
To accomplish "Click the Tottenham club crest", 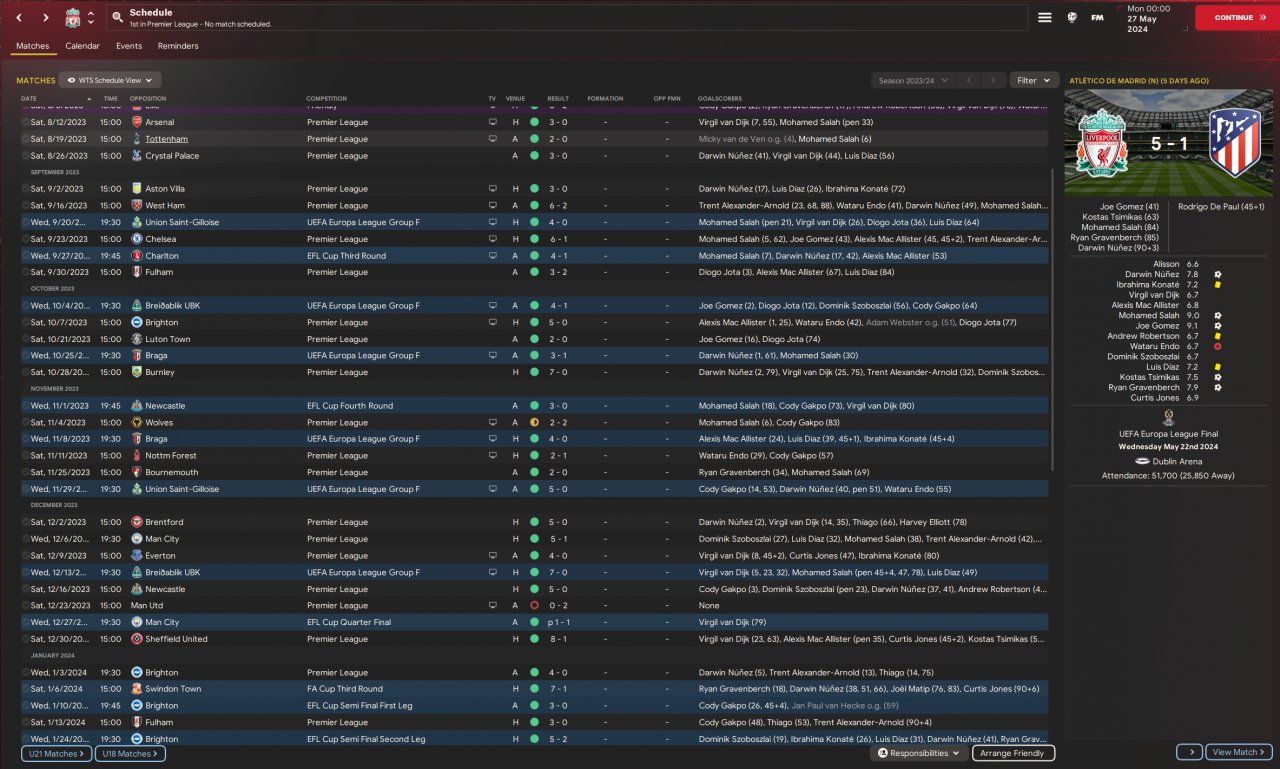I will tap(137, 139).
